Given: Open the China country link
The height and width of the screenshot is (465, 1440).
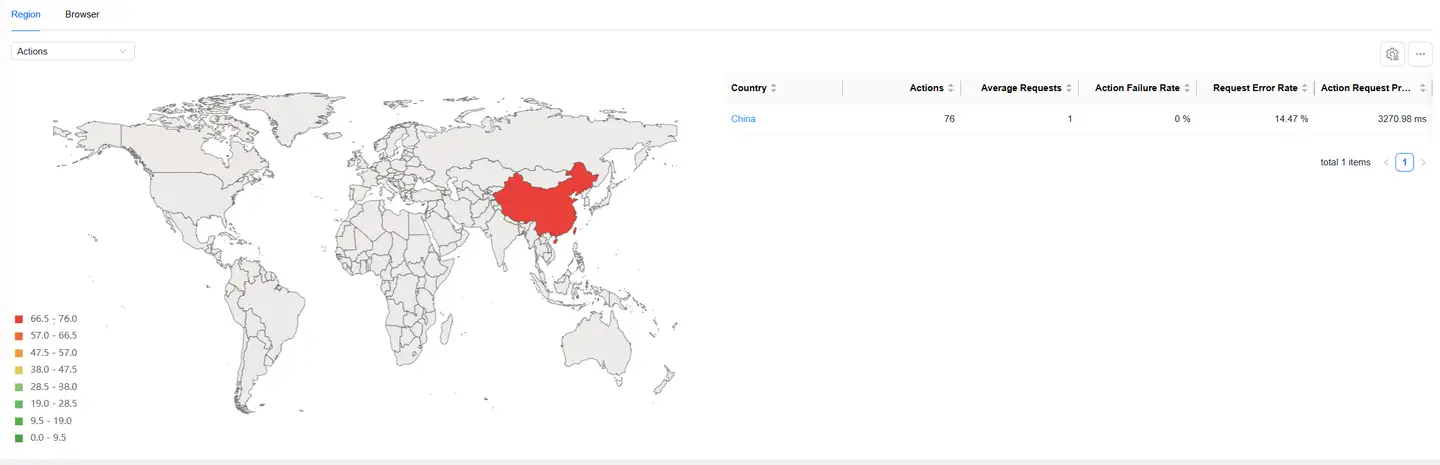Looking at the screenshot, I should tap(743, 119).
